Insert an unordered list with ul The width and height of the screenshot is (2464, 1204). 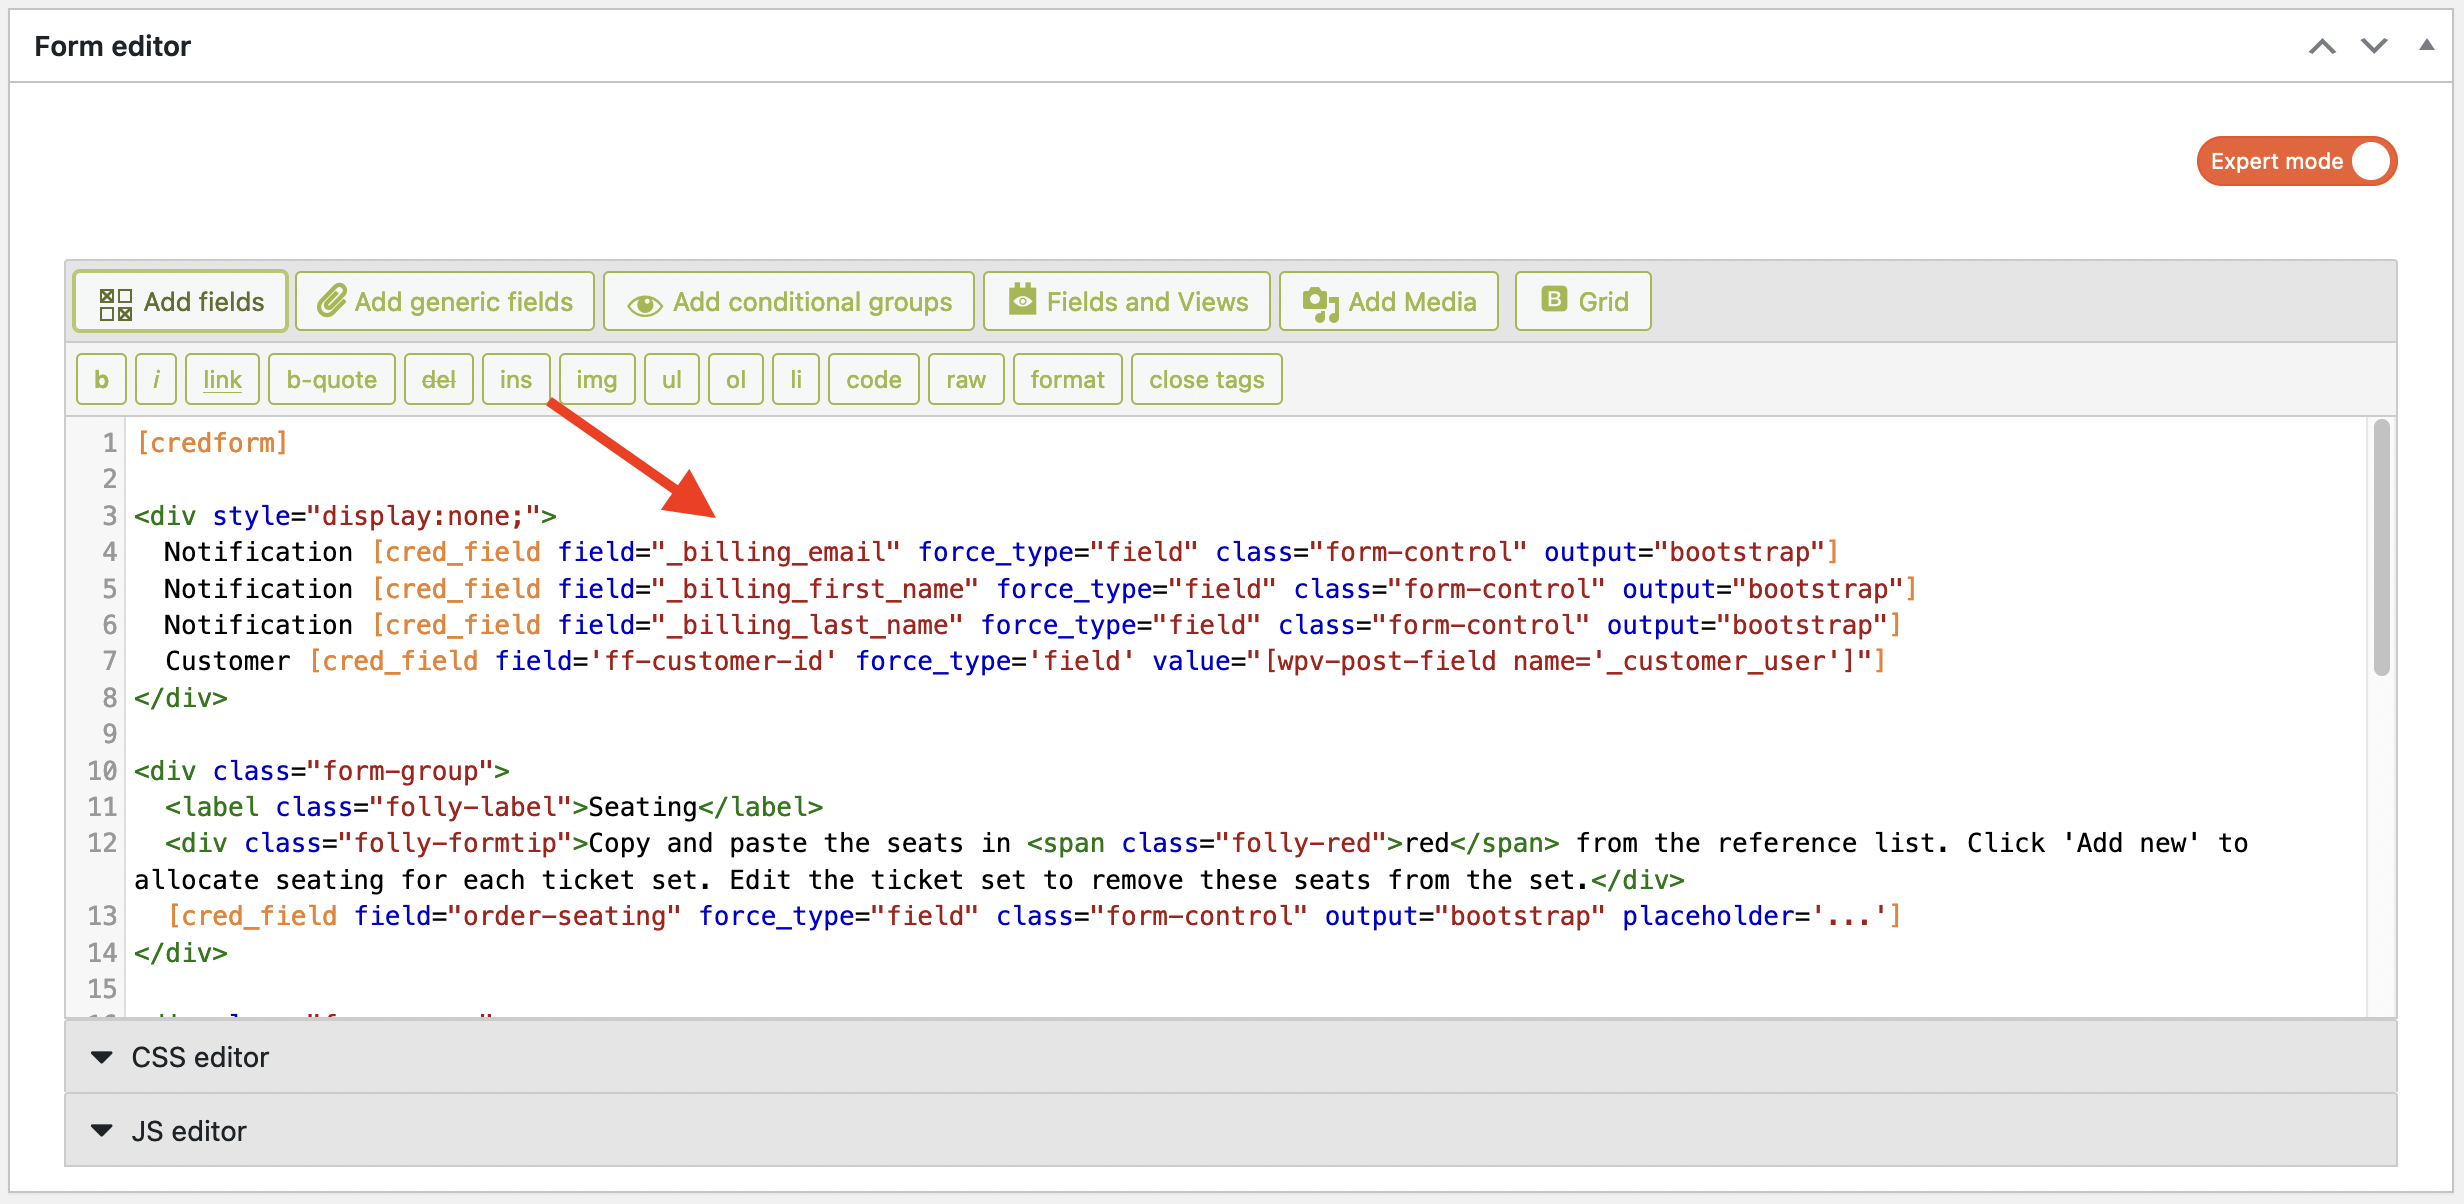(x=672, y=379)
